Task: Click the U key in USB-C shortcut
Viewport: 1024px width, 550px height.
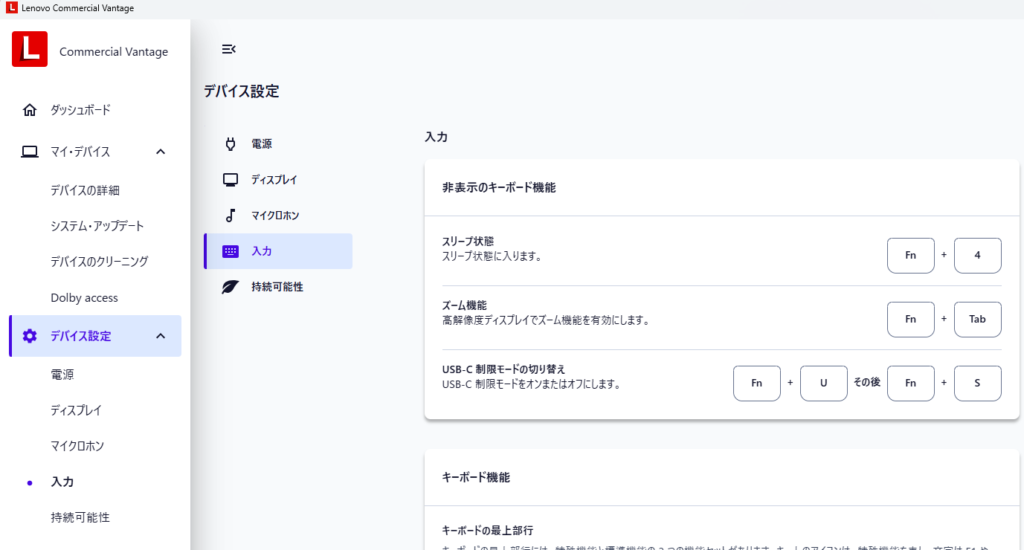Action: coord(824,383)
